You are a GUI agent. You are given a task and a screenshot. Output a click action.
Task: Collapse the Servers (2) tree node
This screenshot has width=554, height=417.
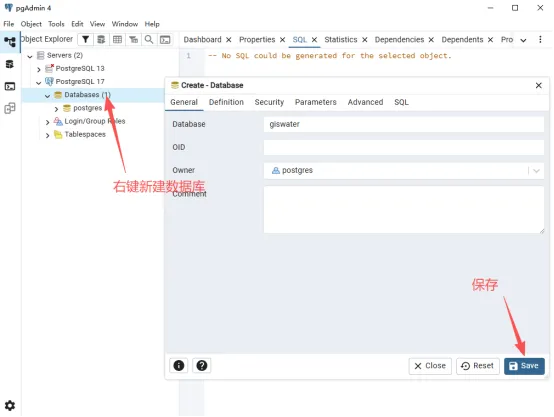(x=30, y=56)
